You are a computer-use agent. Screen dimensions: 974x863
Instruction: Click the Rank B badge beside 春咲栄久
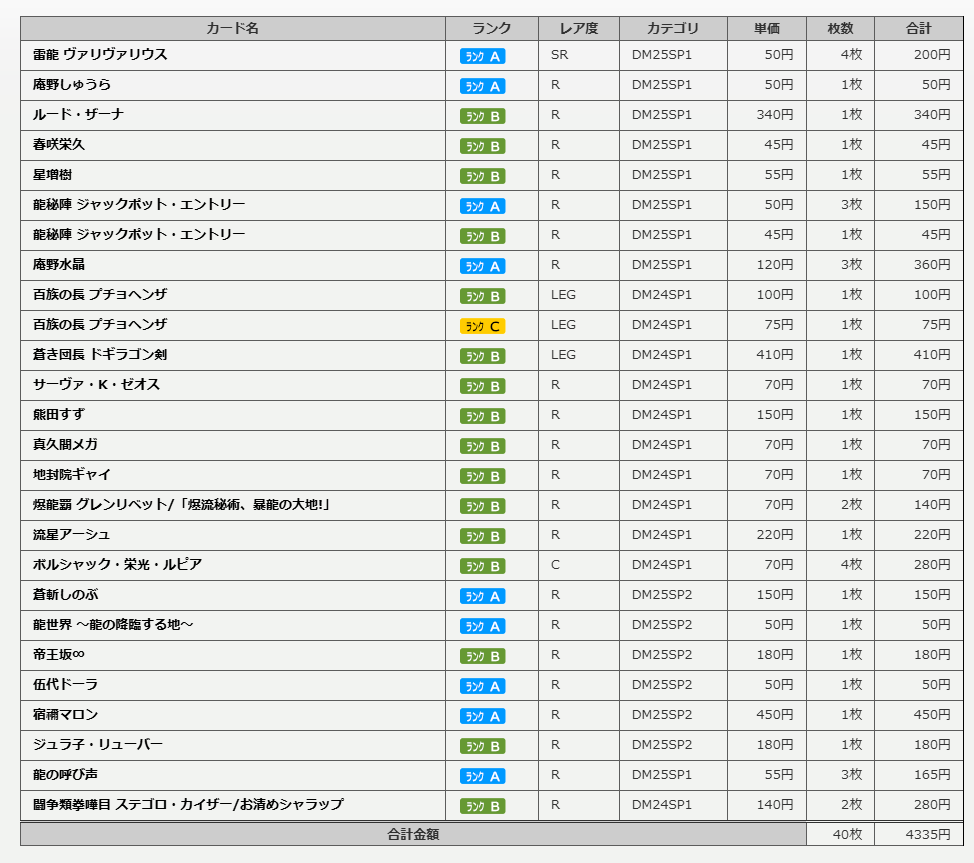point(483,146)
